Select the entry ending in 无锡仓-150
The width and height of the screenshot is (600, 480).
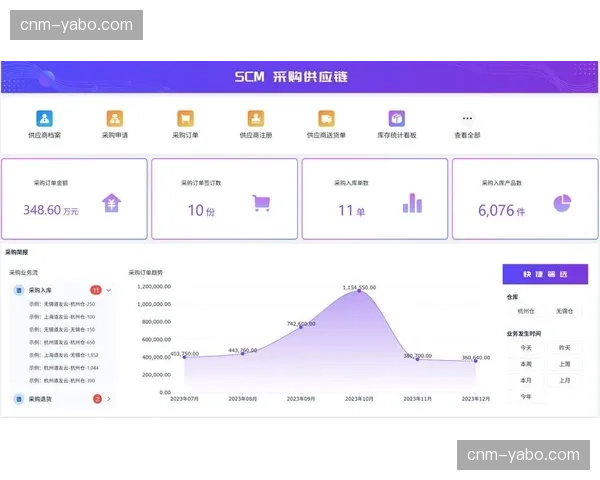pos(62,330)
